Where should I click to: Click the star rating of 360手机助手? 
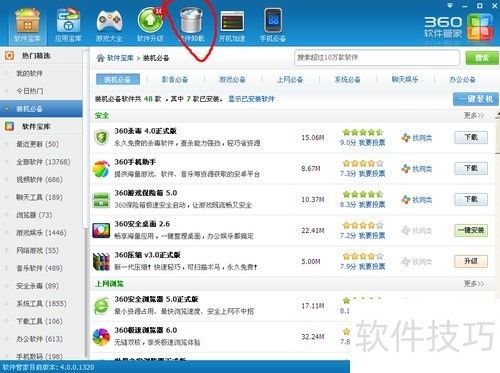(363, 163)
